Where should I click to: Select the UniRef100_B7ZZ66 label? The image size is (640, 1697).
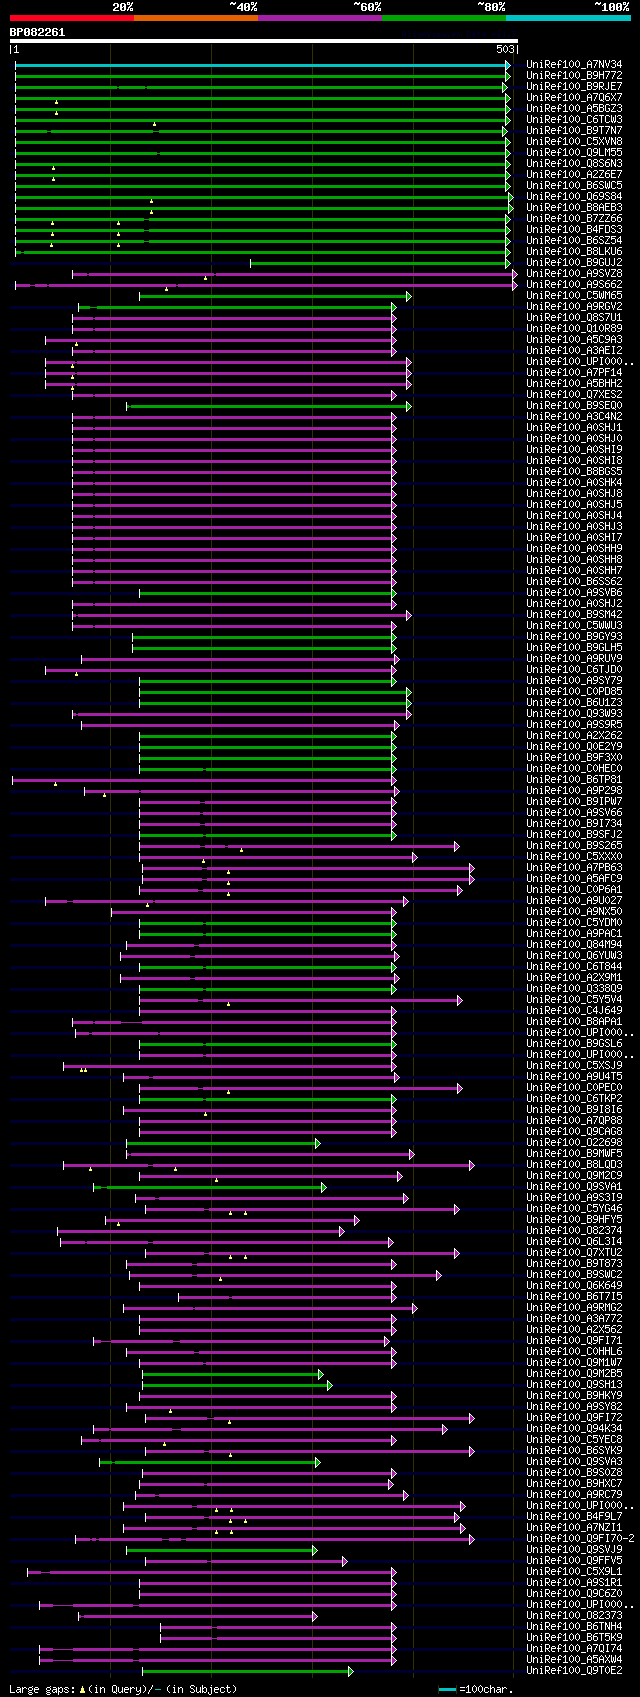point(574,219)
